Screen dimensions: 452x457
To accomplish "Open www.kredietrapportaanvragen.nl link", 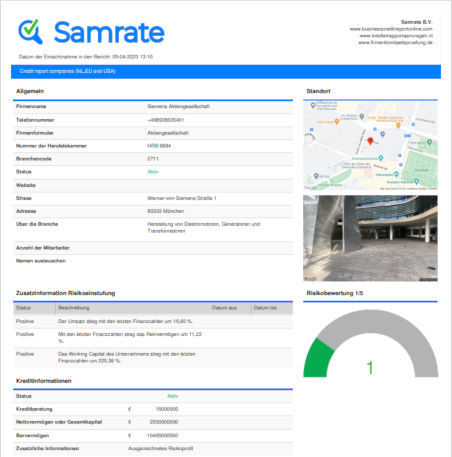I will point(396,36).
